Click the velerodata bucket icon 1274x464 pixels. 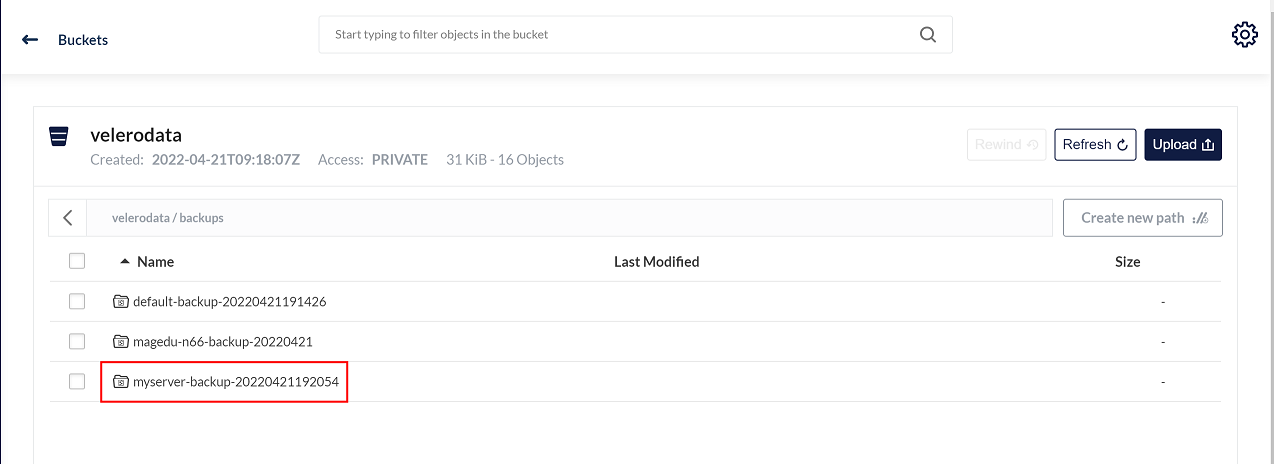[x=59, y=136]
